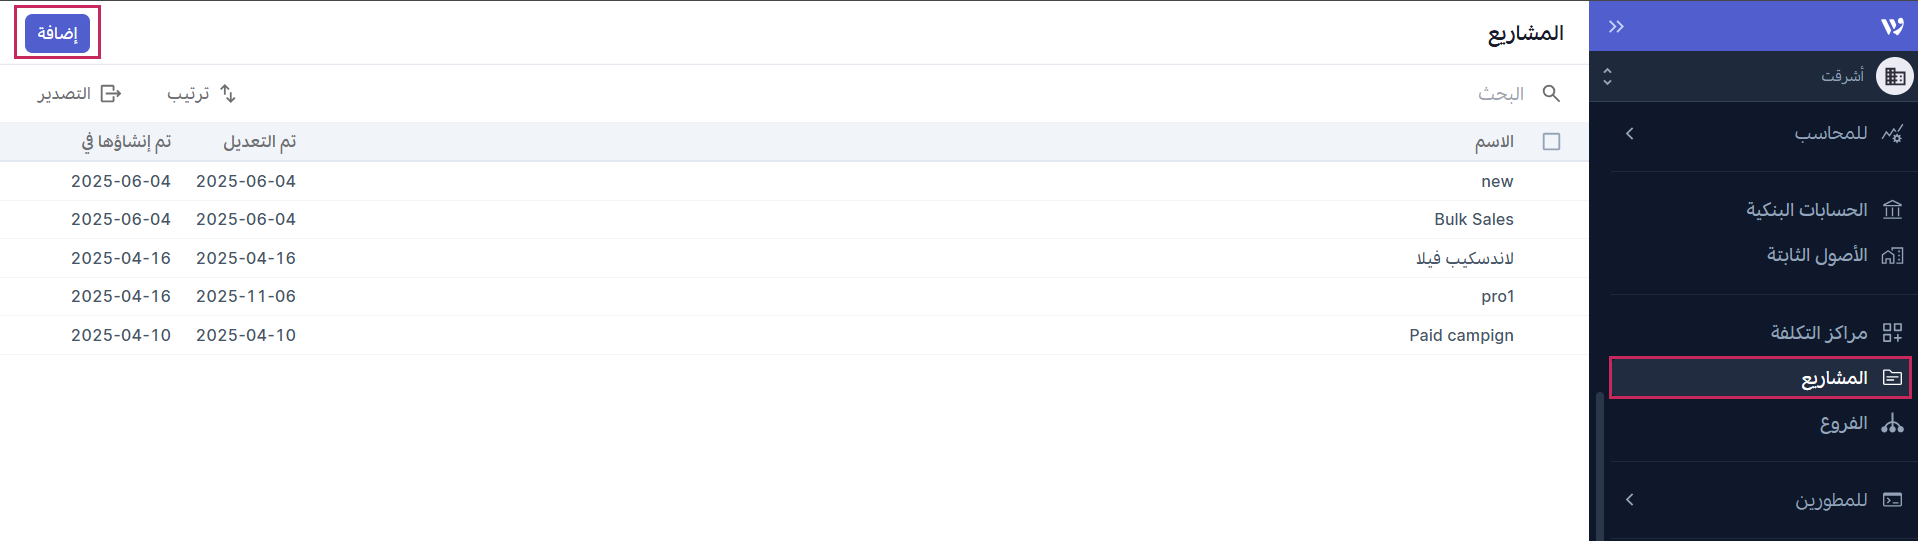
Task: Toggle the select-all checkbox in the table header
Action: click(x=1551, y=142)
